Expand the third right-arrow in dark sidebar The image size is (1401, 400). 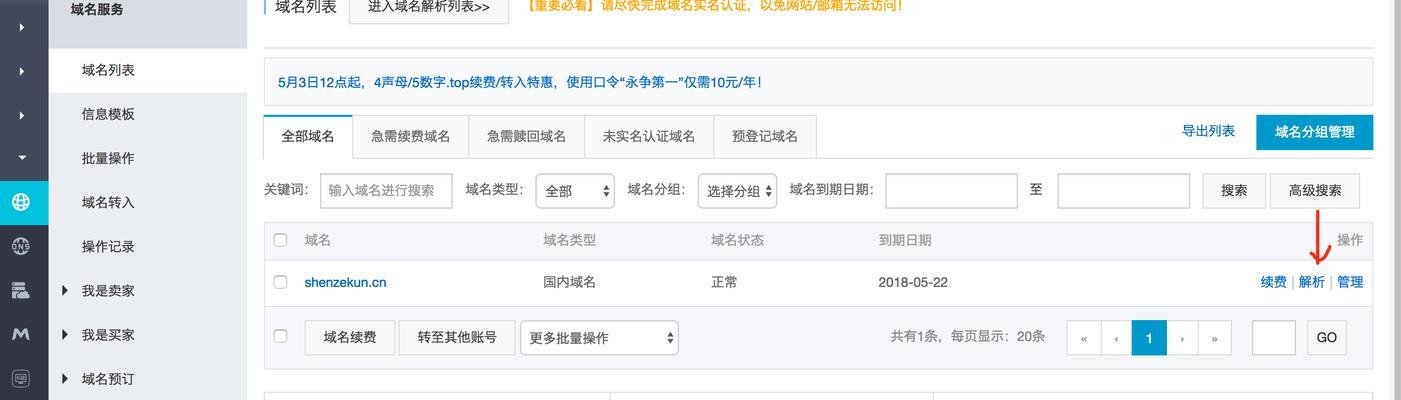(22, 115)
